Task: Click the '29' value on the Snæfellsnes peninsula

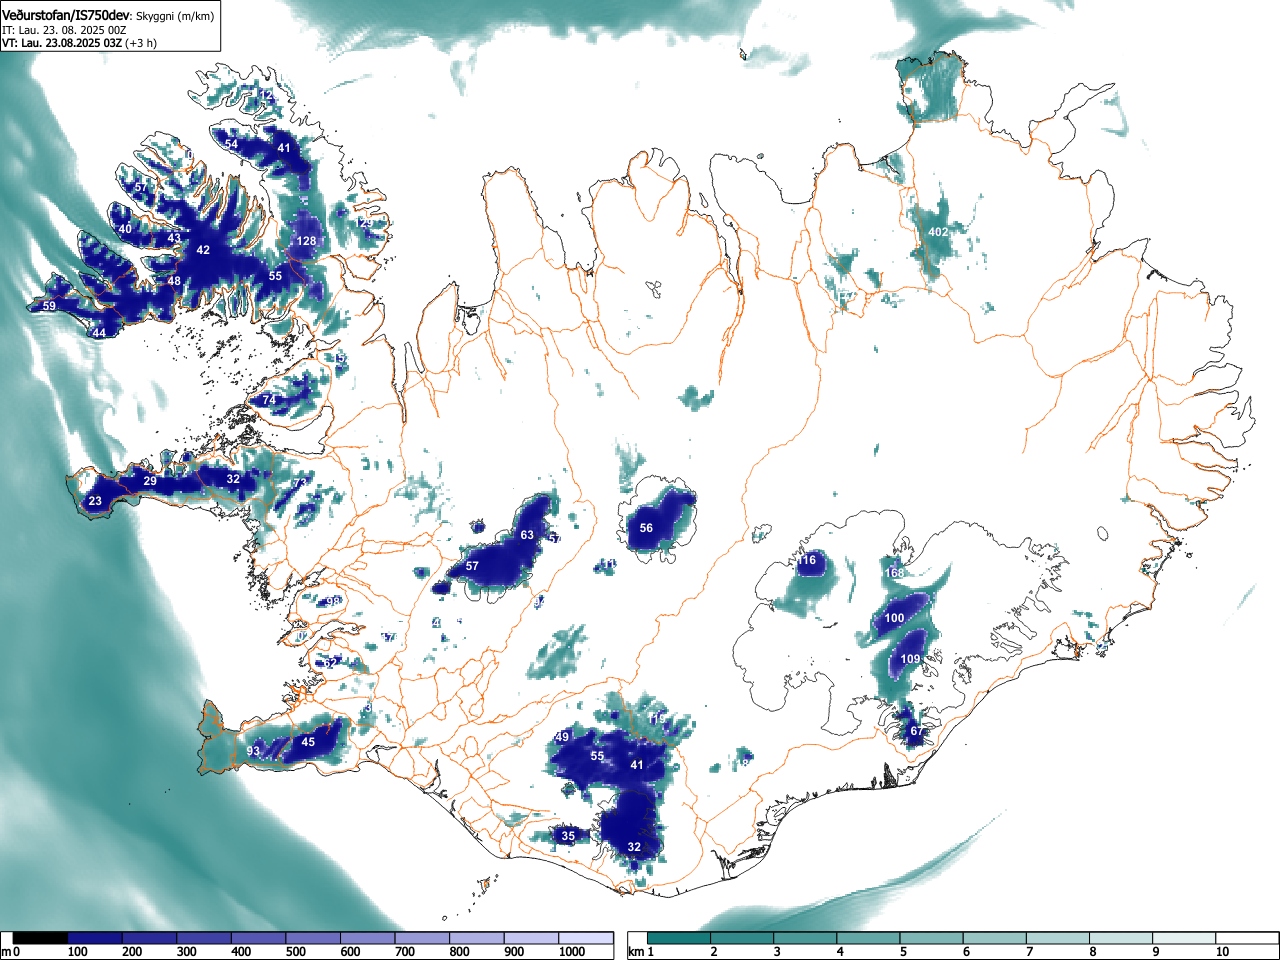Action: (150, 482)
